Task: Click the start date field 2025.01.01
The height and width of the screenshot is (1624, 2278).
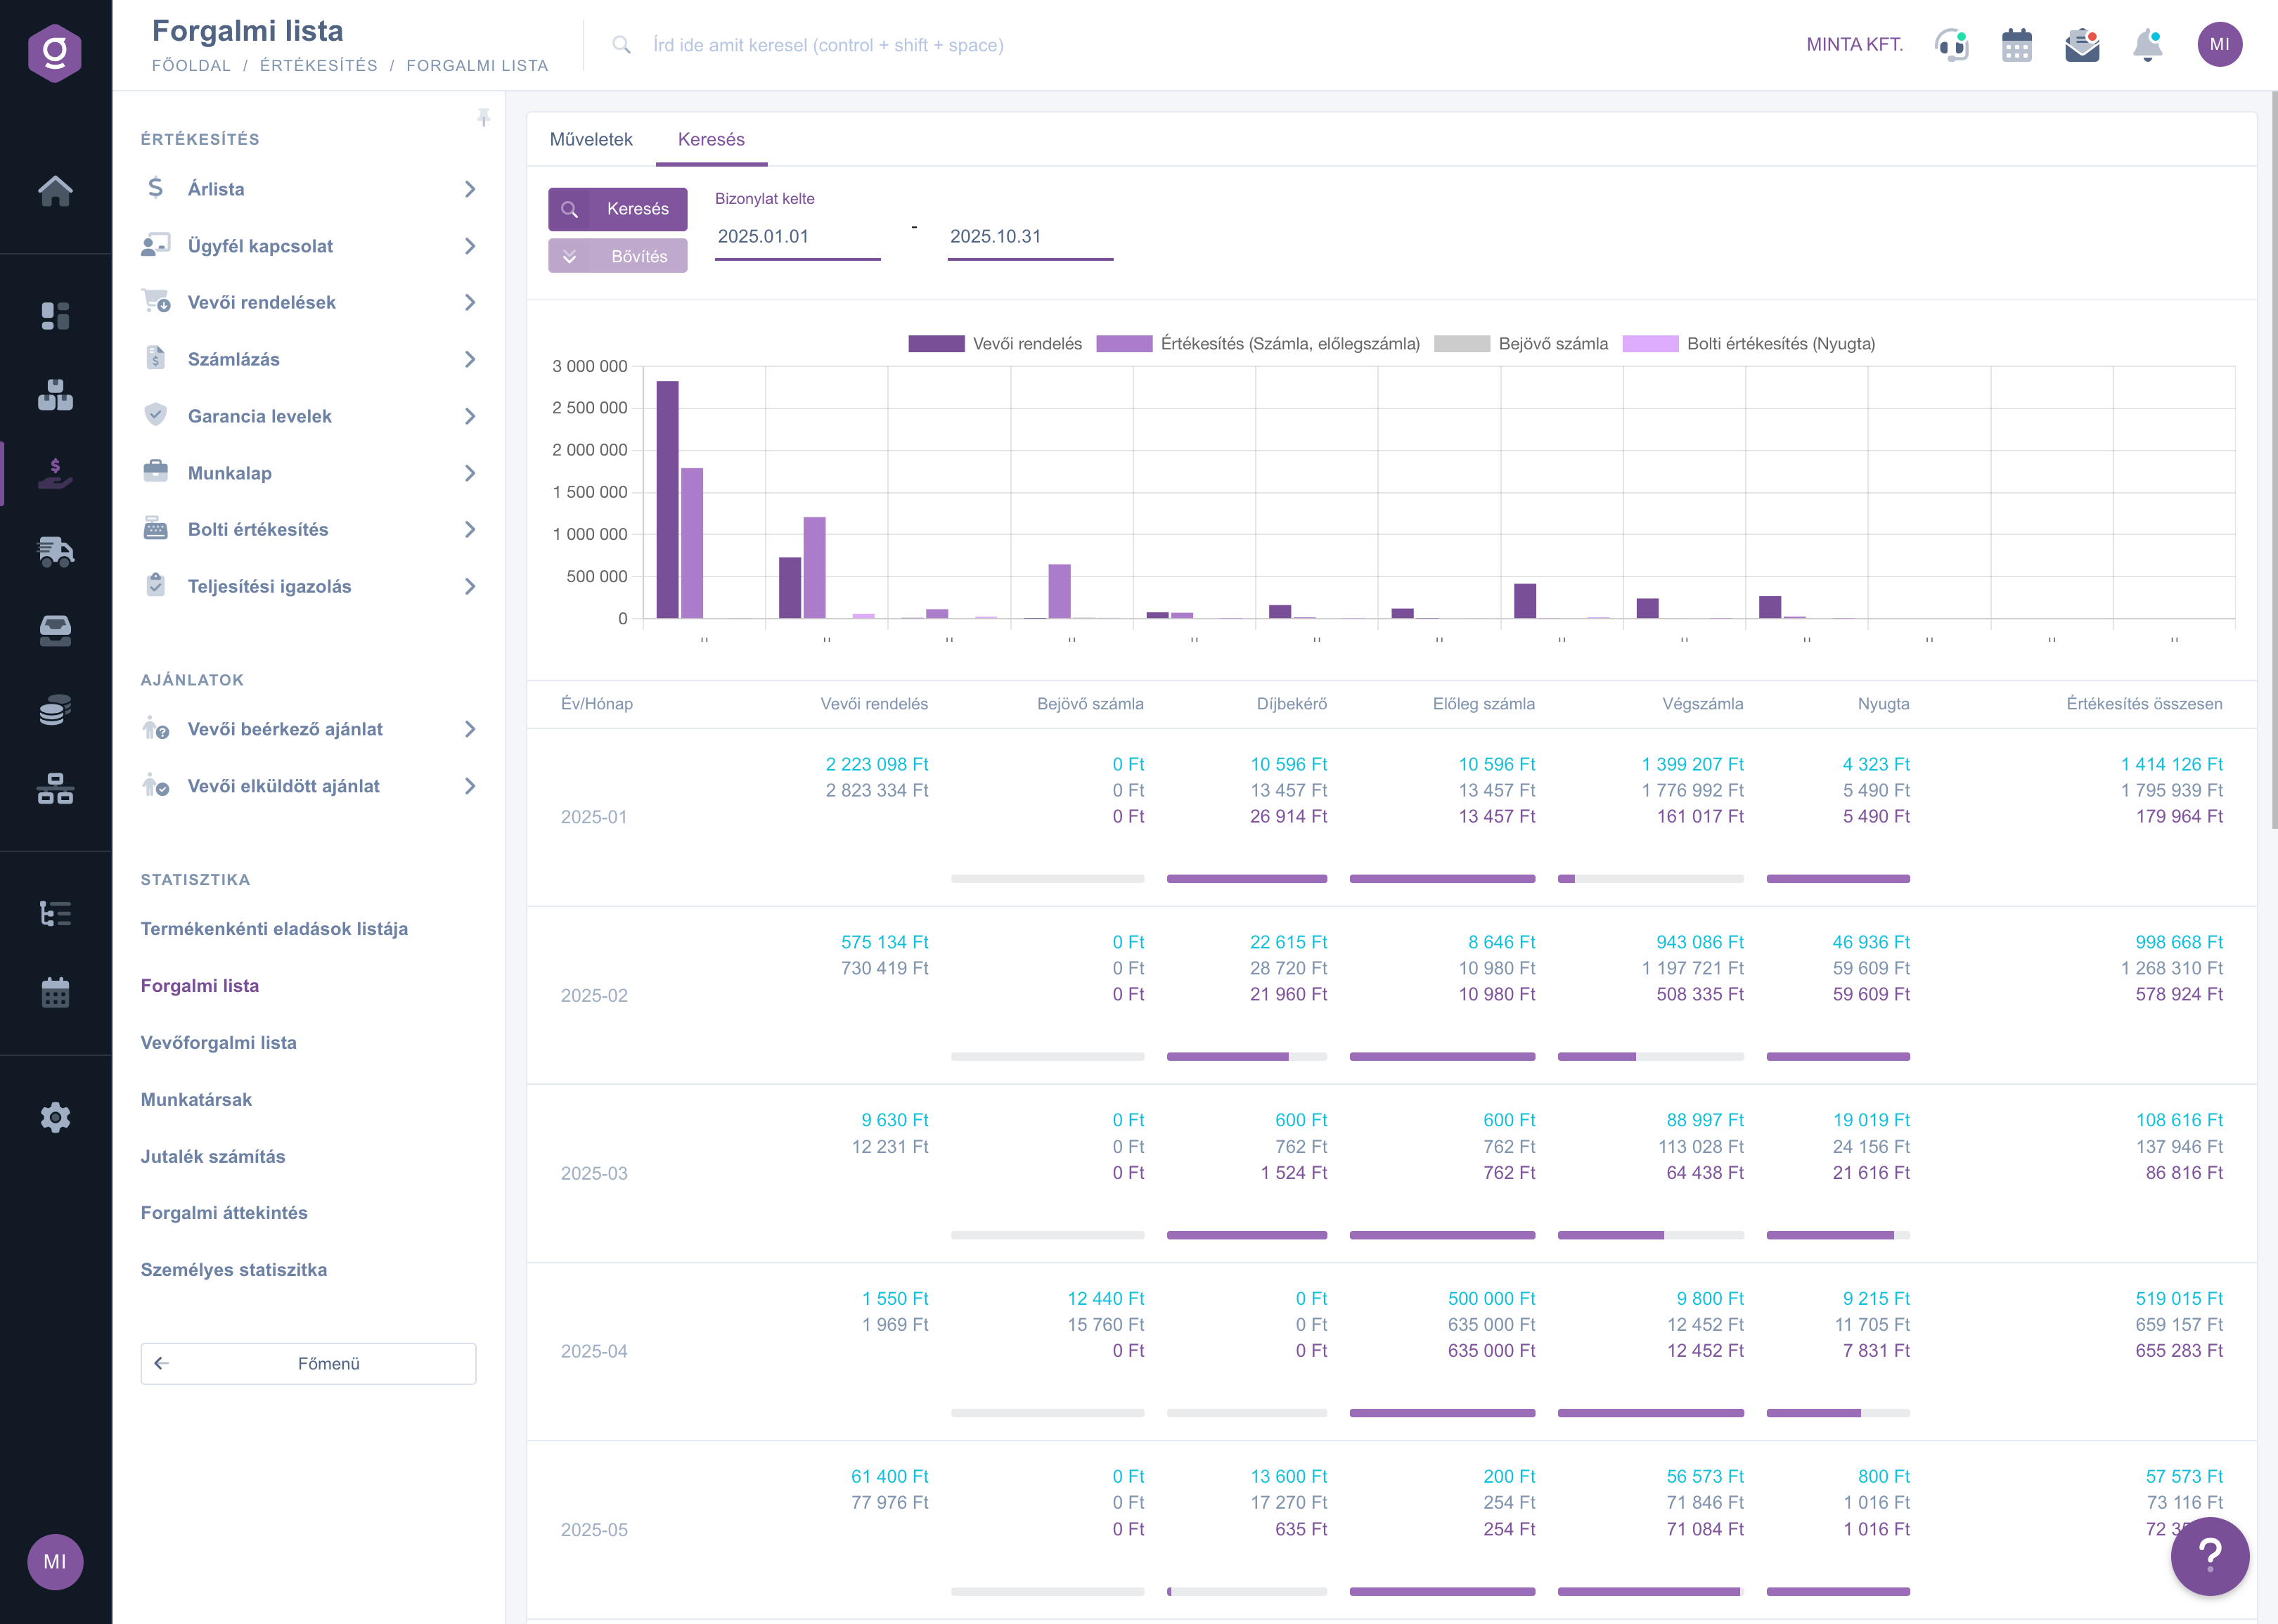Action: click(796, 237)
